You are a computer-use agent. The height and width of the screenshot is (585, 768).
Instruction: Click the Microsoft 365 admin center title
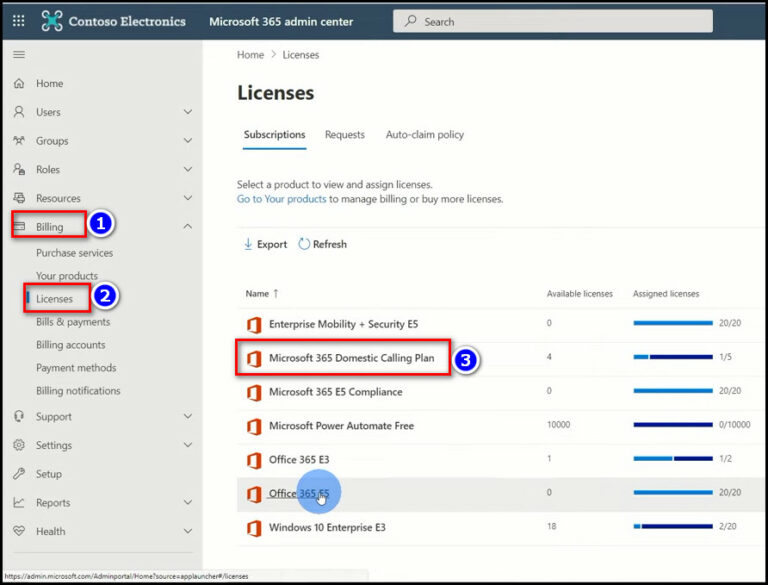281,22
